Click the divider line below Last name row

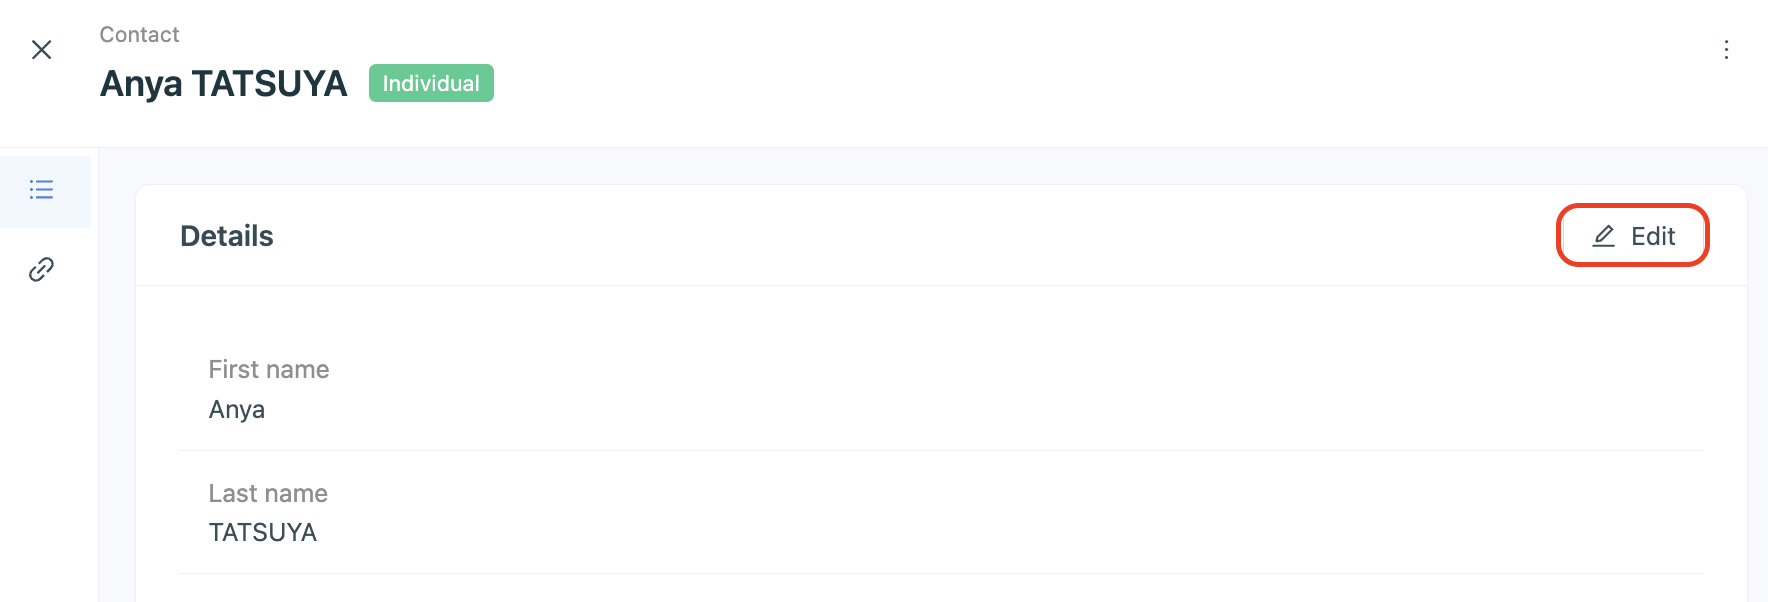point(940,574)
